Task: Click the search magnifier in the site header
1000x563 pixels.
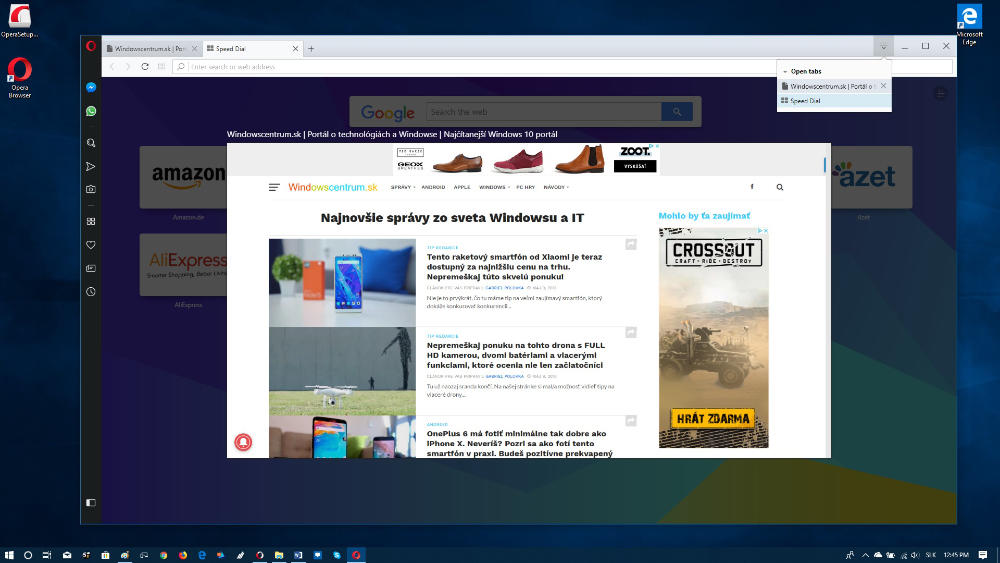Action: [779, 187]
